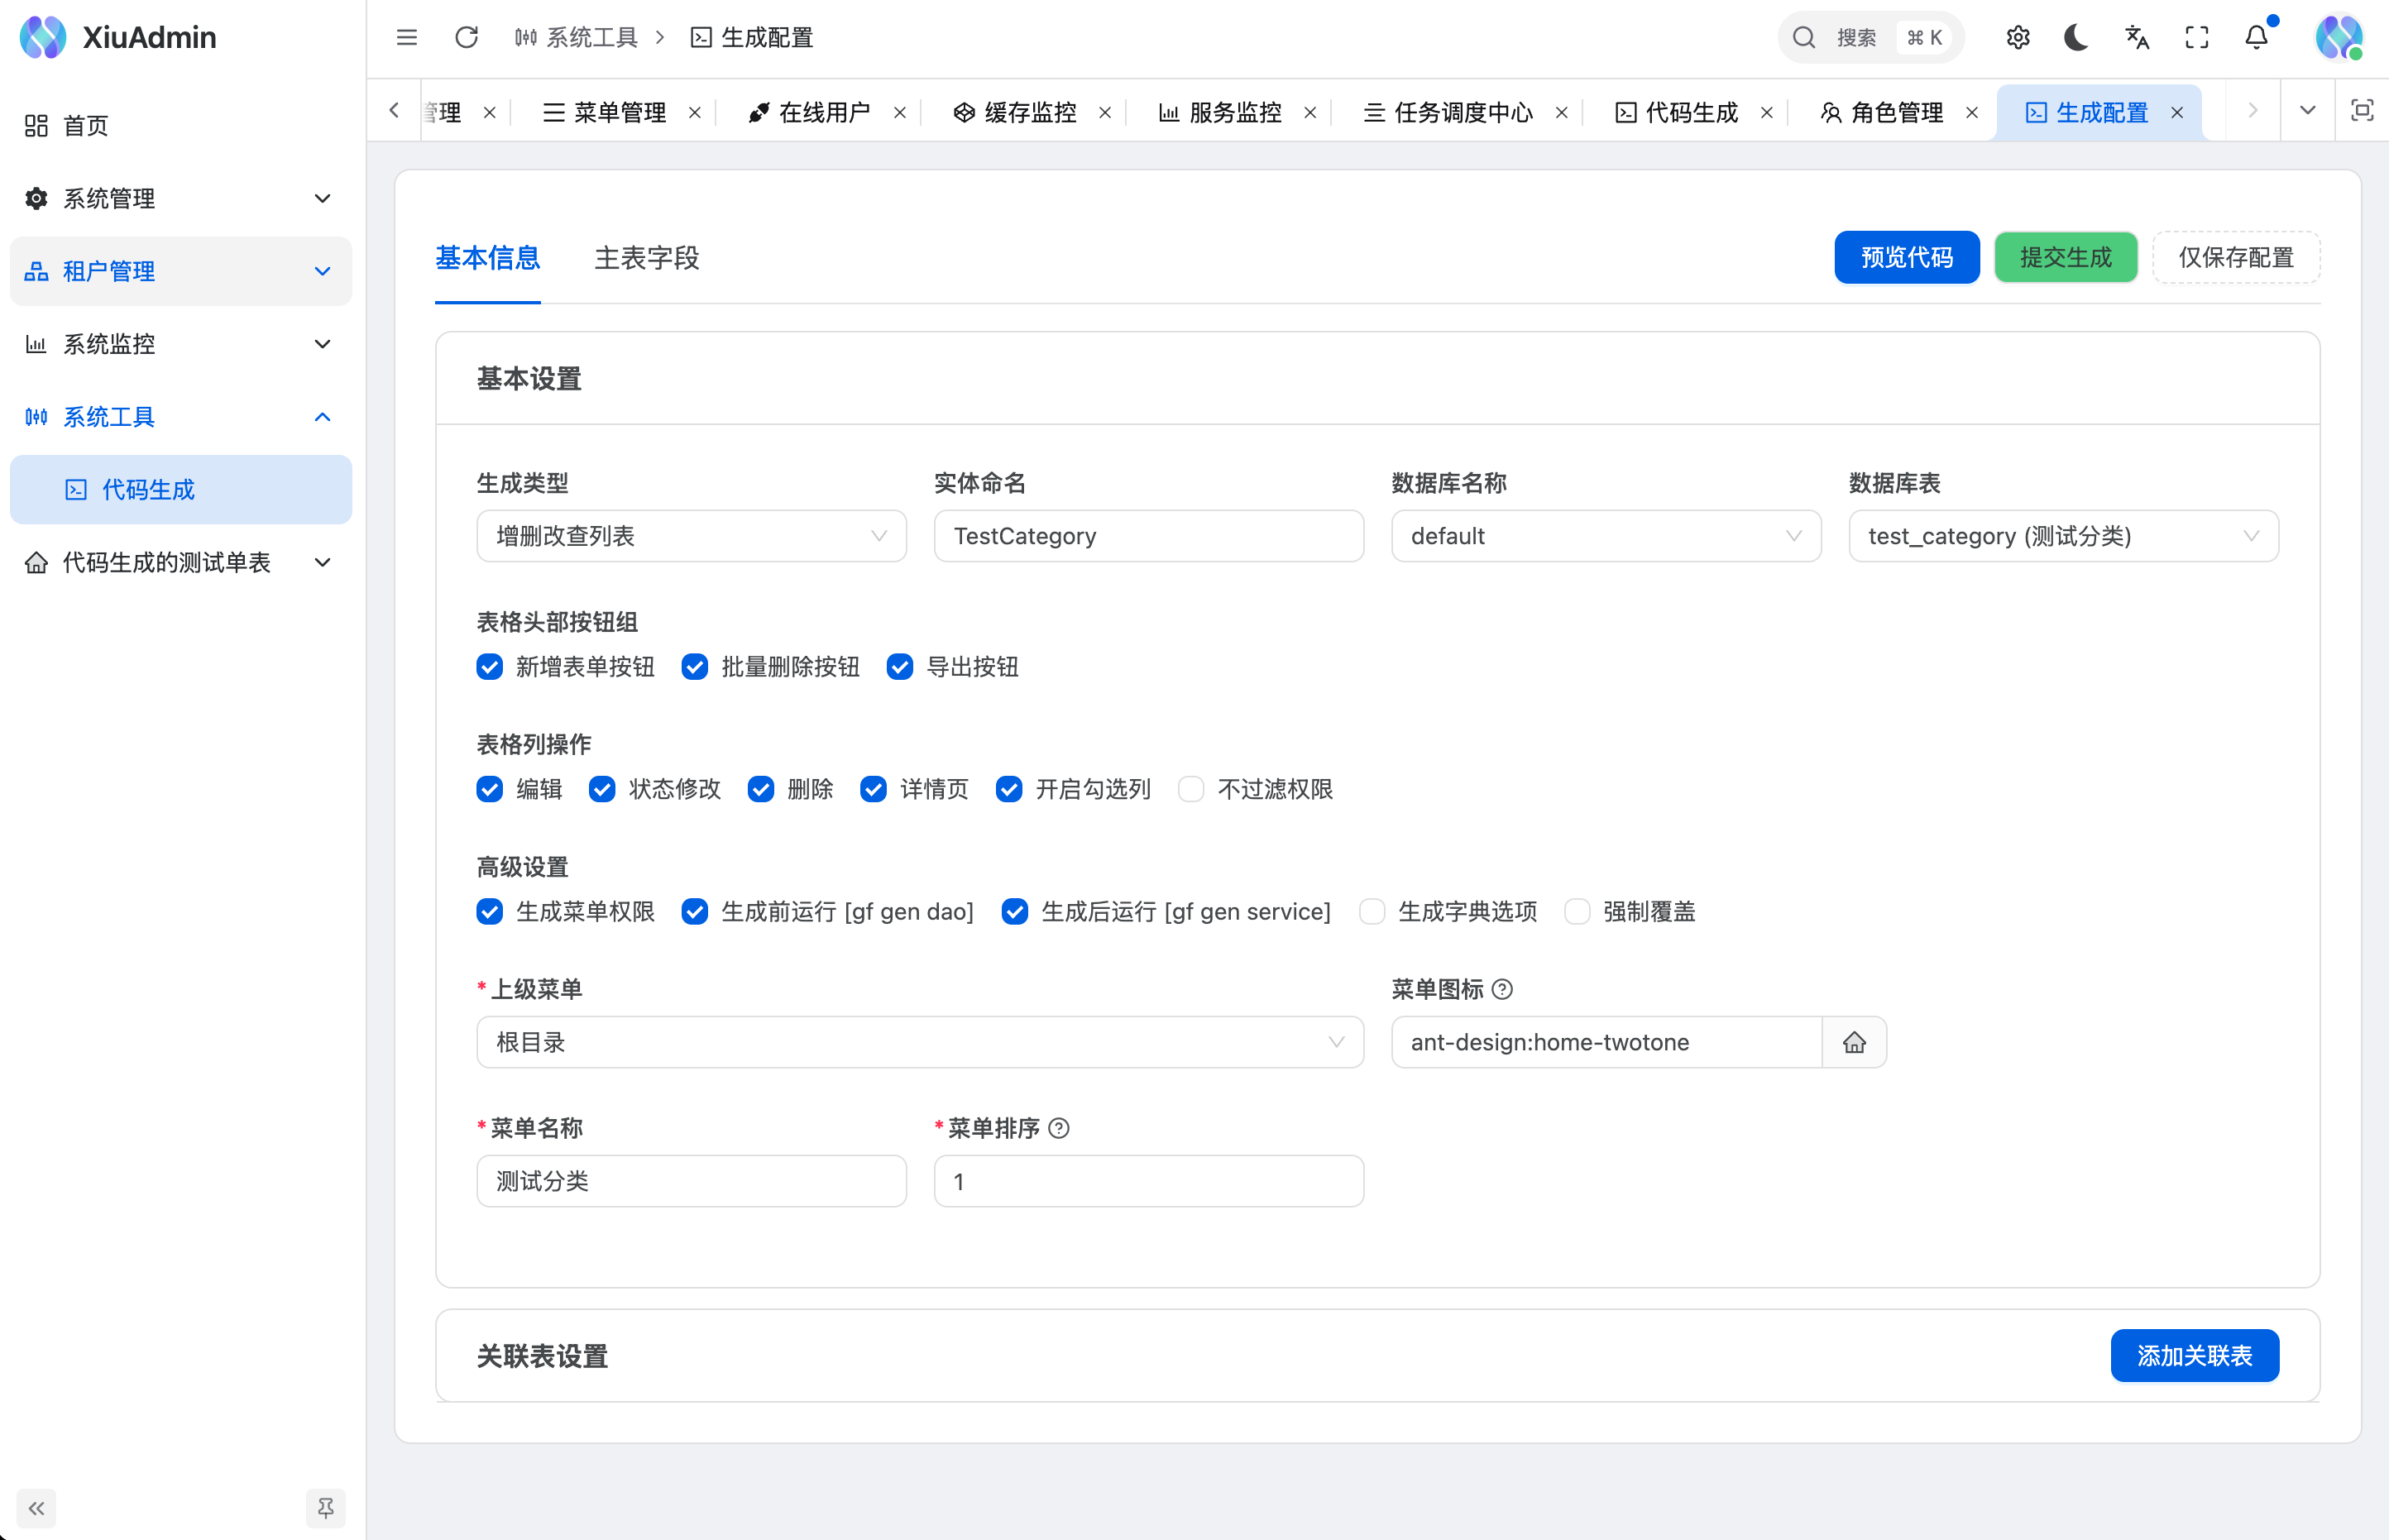
Task: Open the language translation icon
Action: tap(2136, 37)
